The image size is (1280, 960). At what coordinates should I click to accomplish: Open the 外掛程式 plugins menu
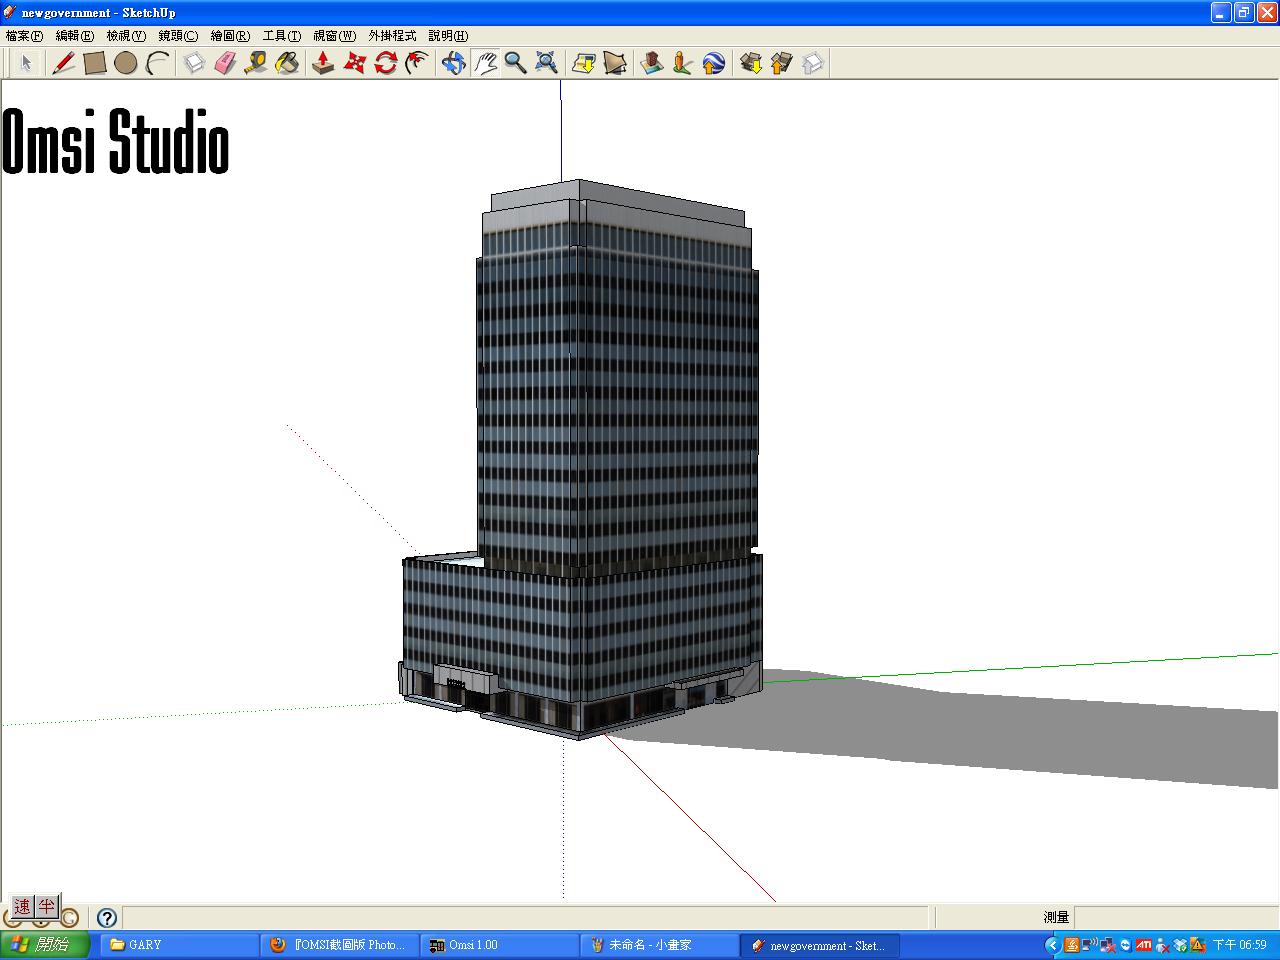tap(392, 36)
